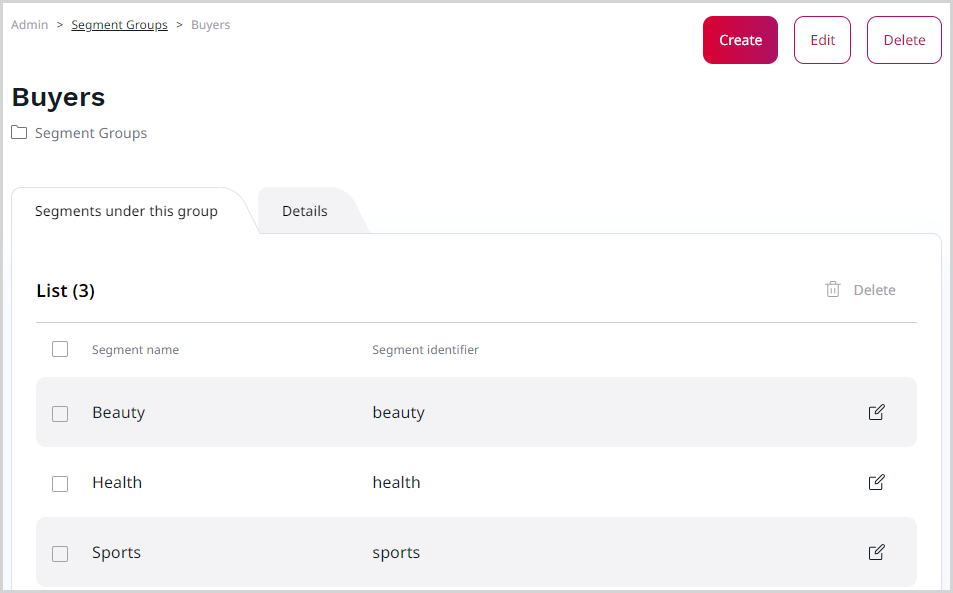
Task: Click the outlined Edit button at top
Action: click(x=822, y=40)
